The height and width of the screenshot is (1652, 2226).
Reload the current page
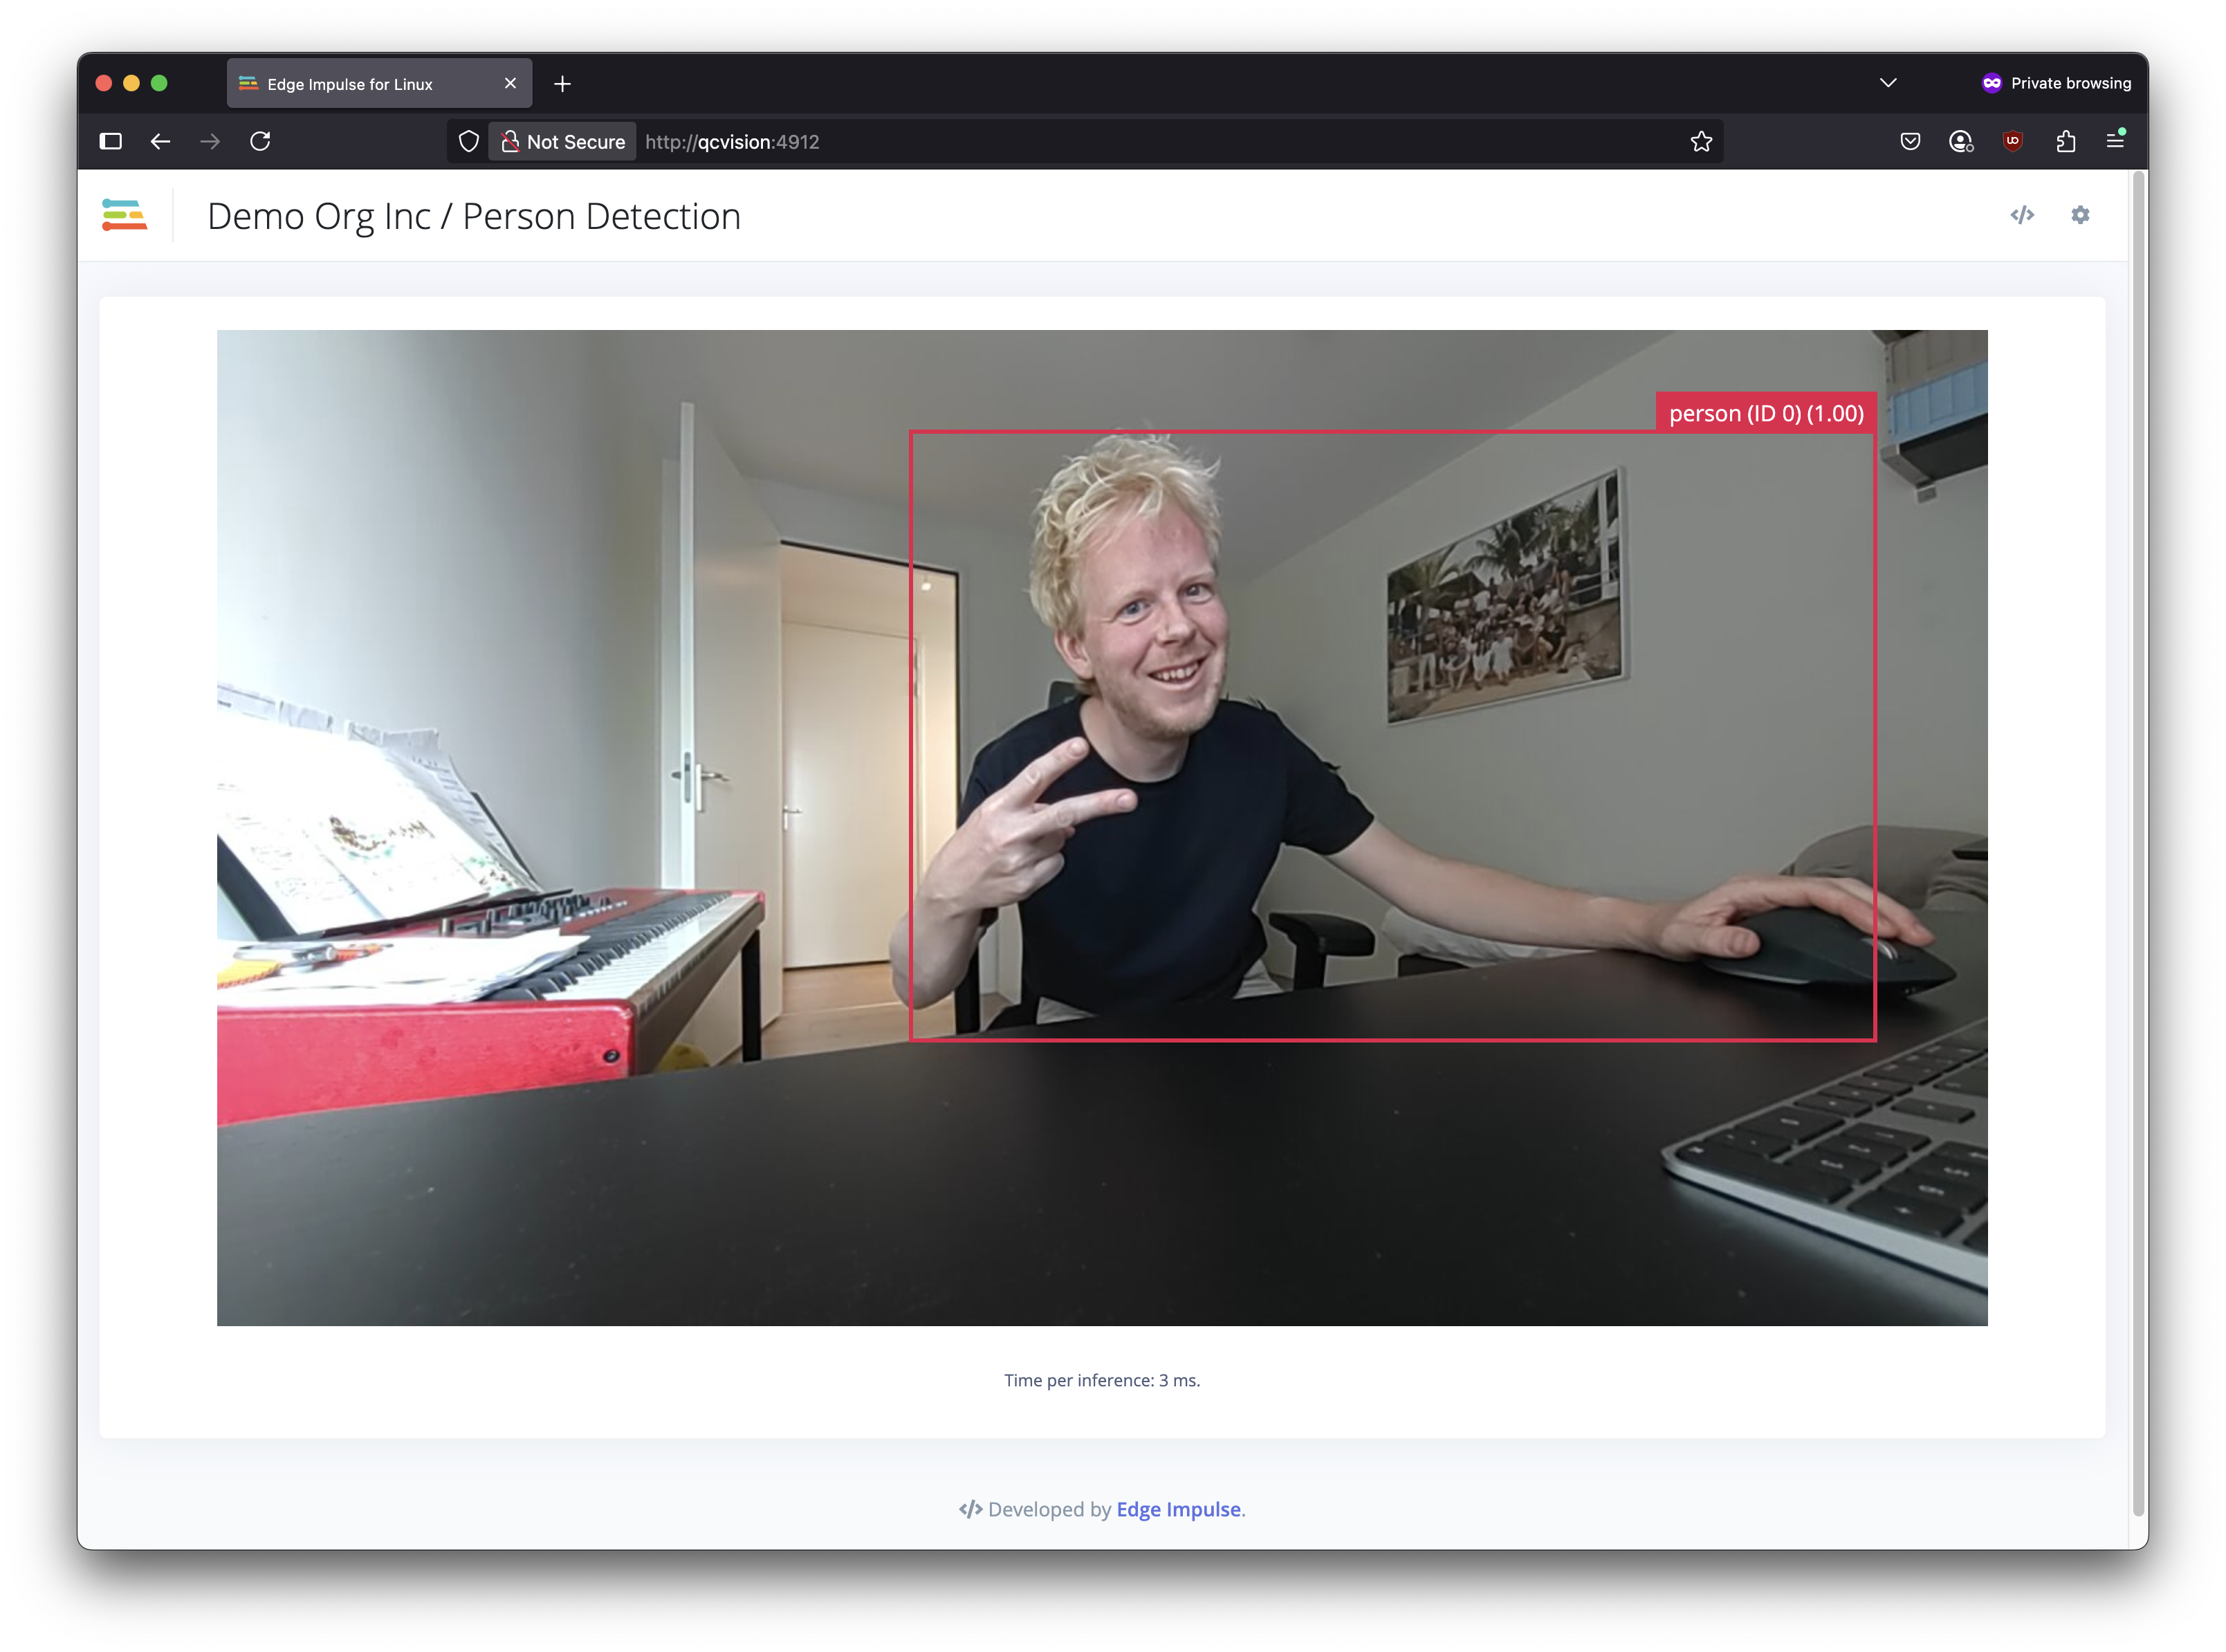(260, 141)
